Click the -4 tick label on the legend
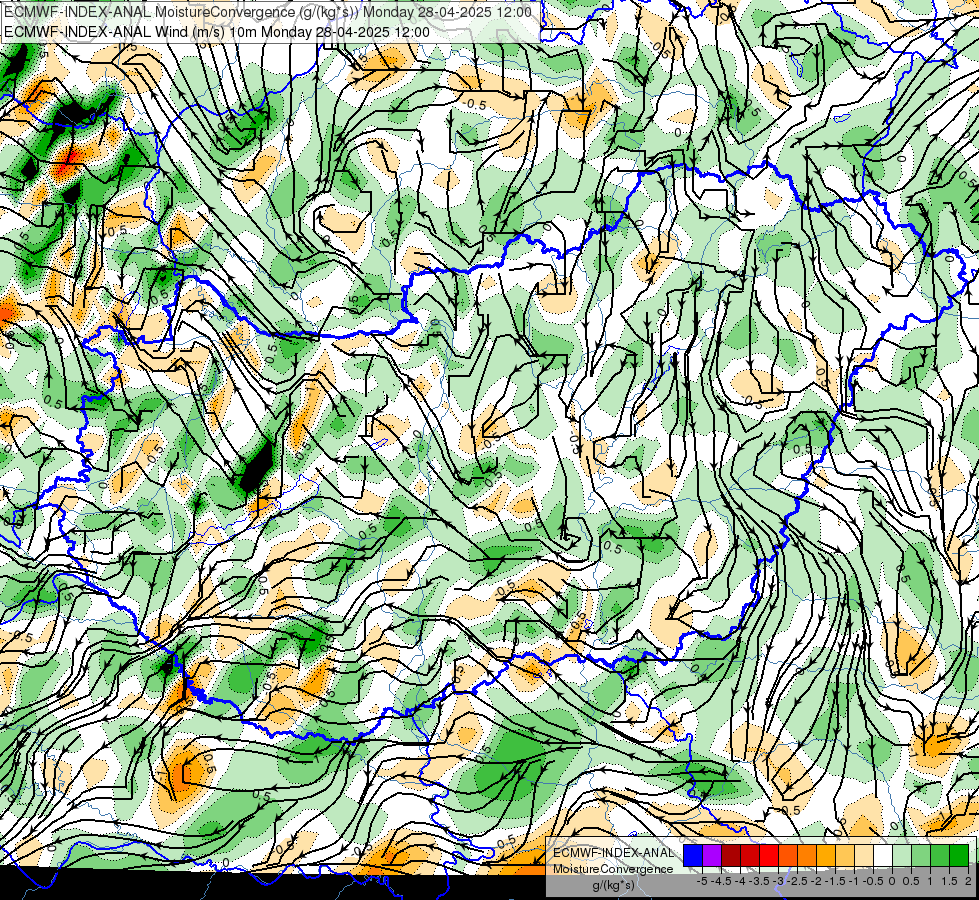The height and width of the screenshot is (900, 979). pyautogui.click(x=740, y=881)
